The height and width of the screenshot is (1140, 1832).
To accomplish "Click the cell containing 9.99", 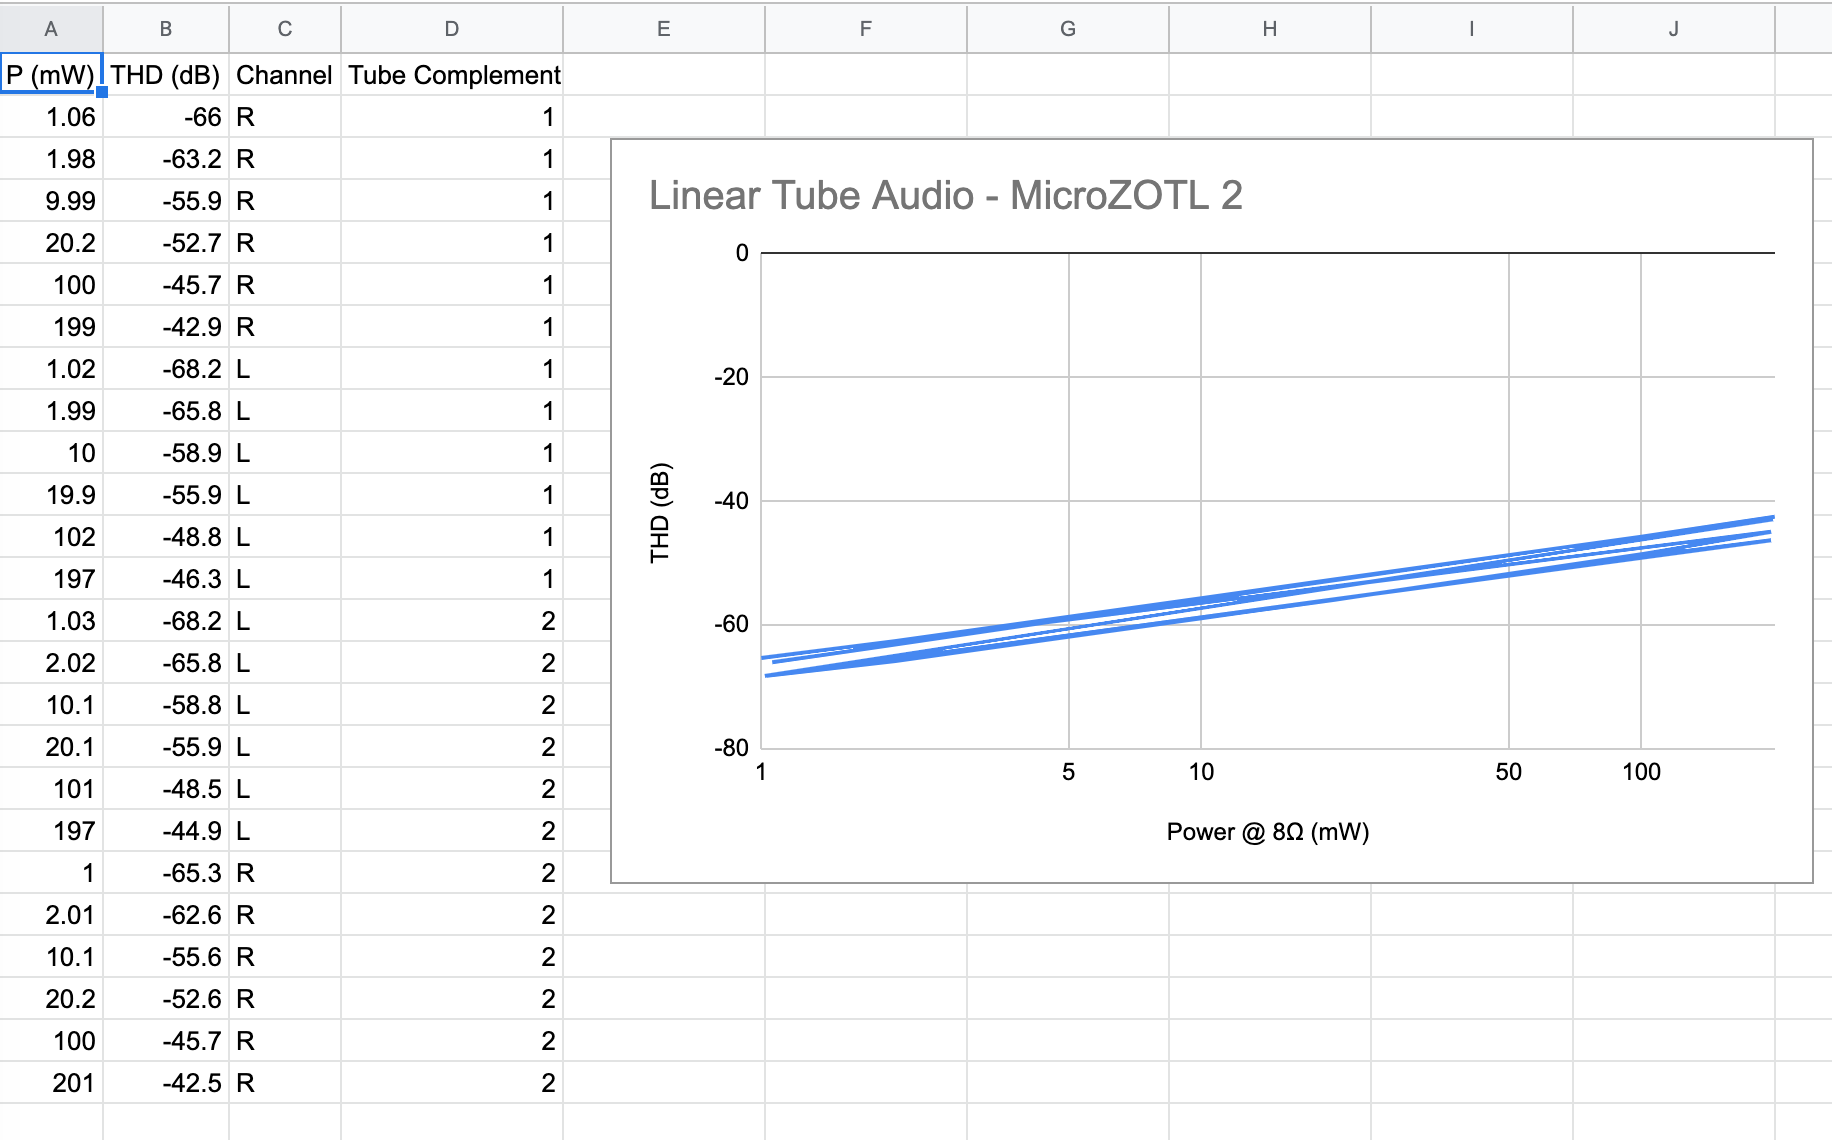I will (51, 201).
